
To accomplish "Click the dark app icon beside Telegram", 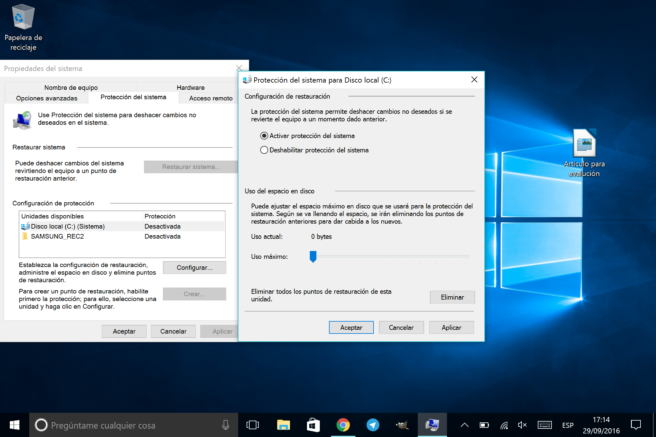I will pos(402,425).
